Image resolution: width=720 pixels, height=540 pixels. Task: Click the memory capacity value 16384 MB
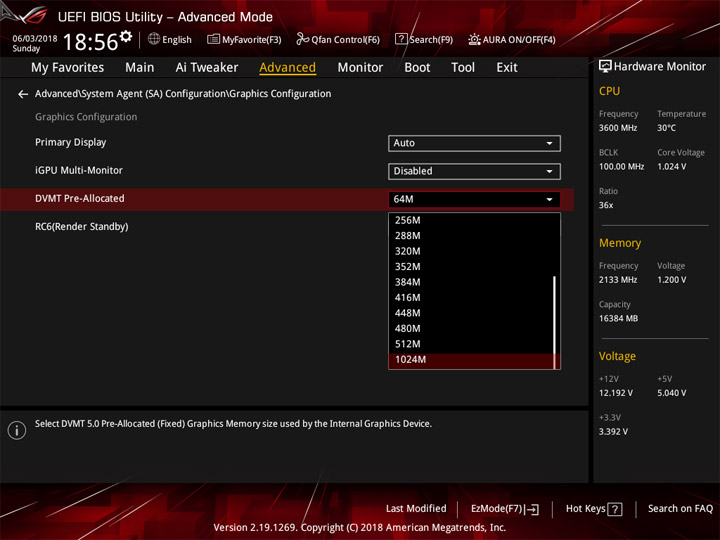point(618,319)
